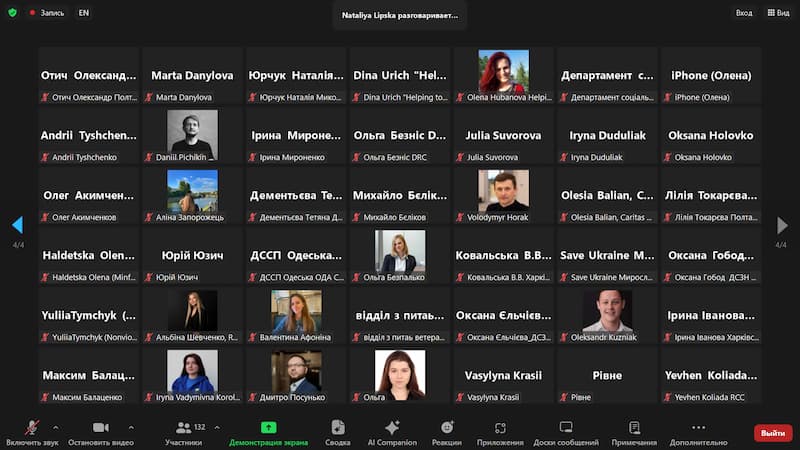Expand video options arrow next to camera
800x450 pixels.
pos(131,427)
